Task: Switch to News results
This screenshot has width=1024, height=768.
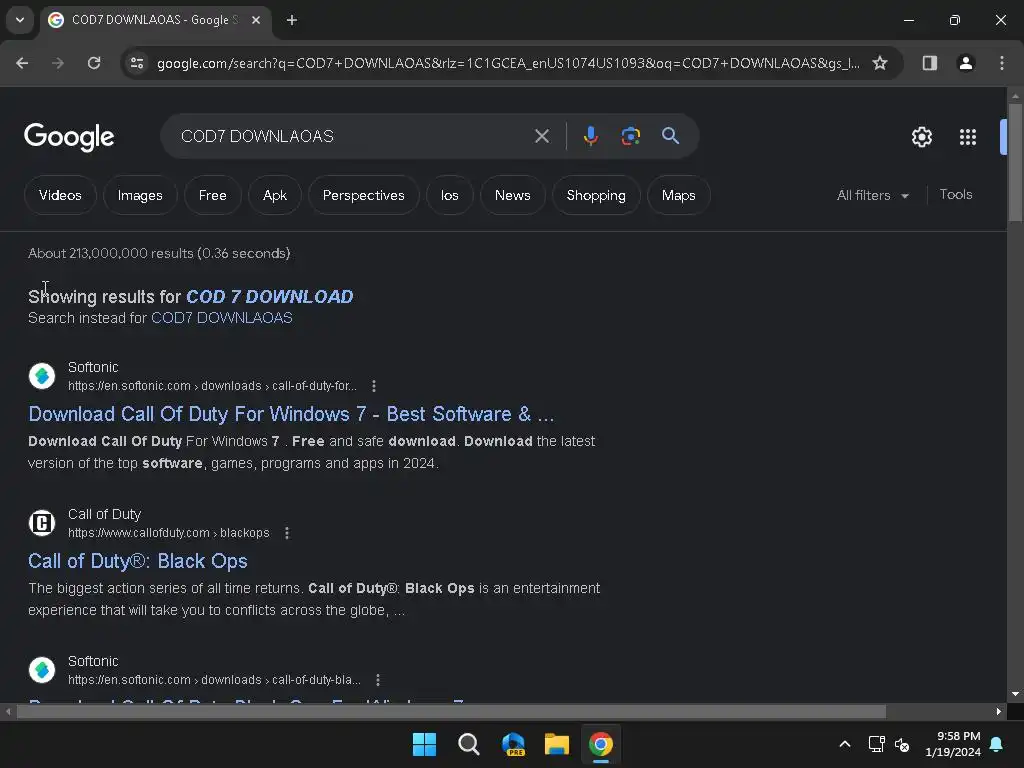Action: [x=513, y=195]
